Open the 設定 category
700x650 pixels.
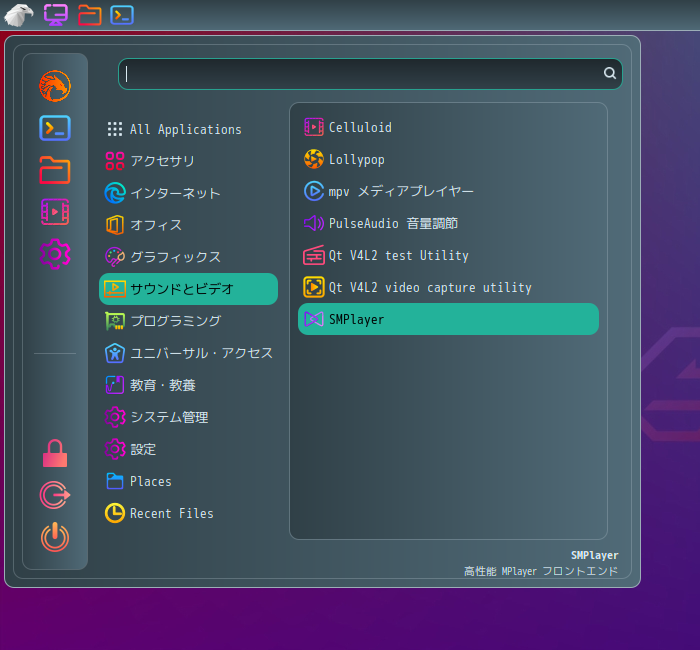(188, 449)
